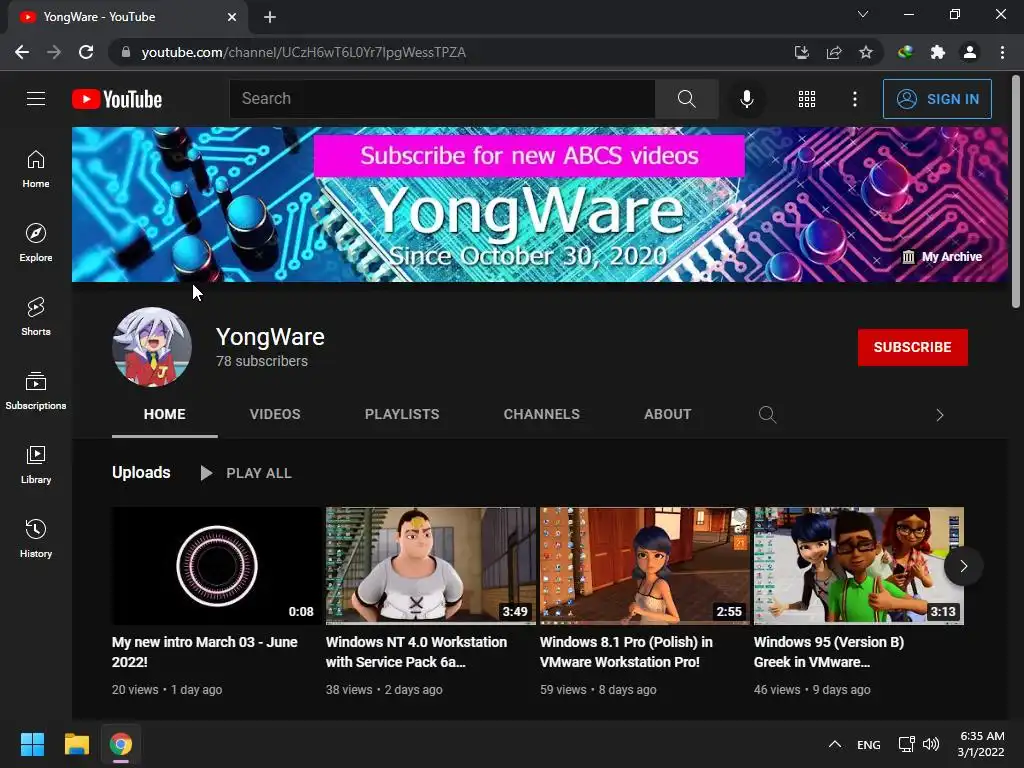The height and width of the screenshot is (768, 1024).
Task: Open the YouTube hamburger guide menu
Action: (36, 99)
